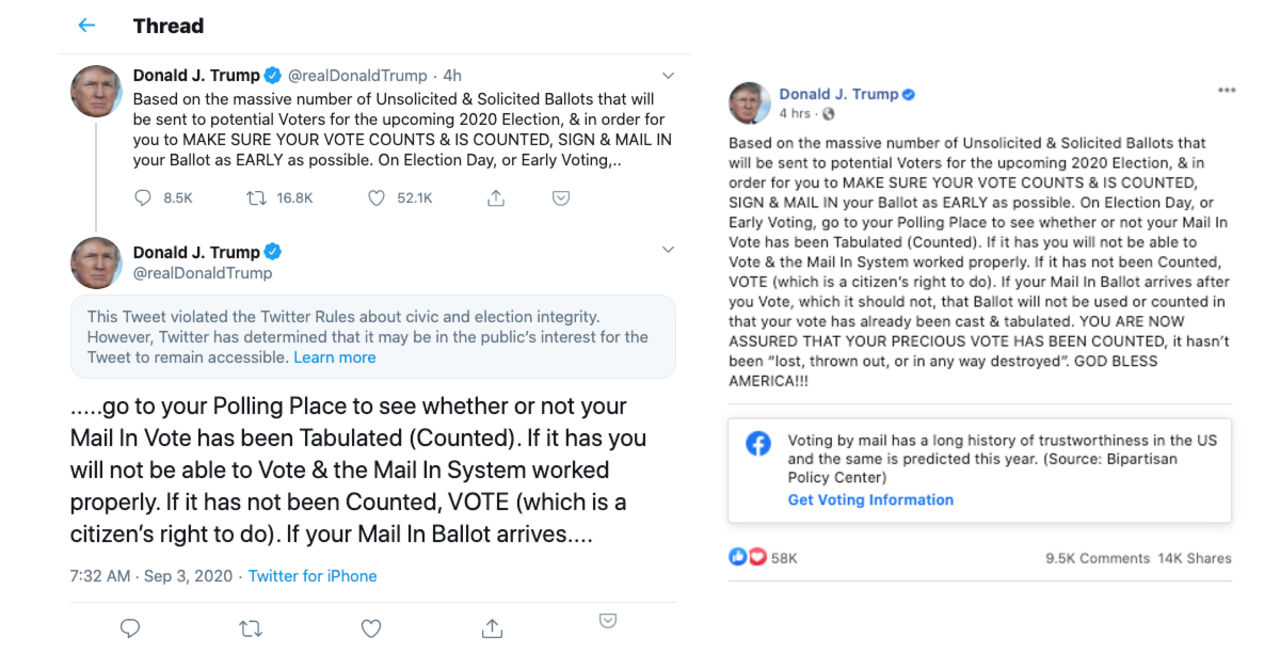Viewport: 1280px width, 652px height.
Task: Open the dropdown chevron on the second tweet
Action: pos(668,249)
